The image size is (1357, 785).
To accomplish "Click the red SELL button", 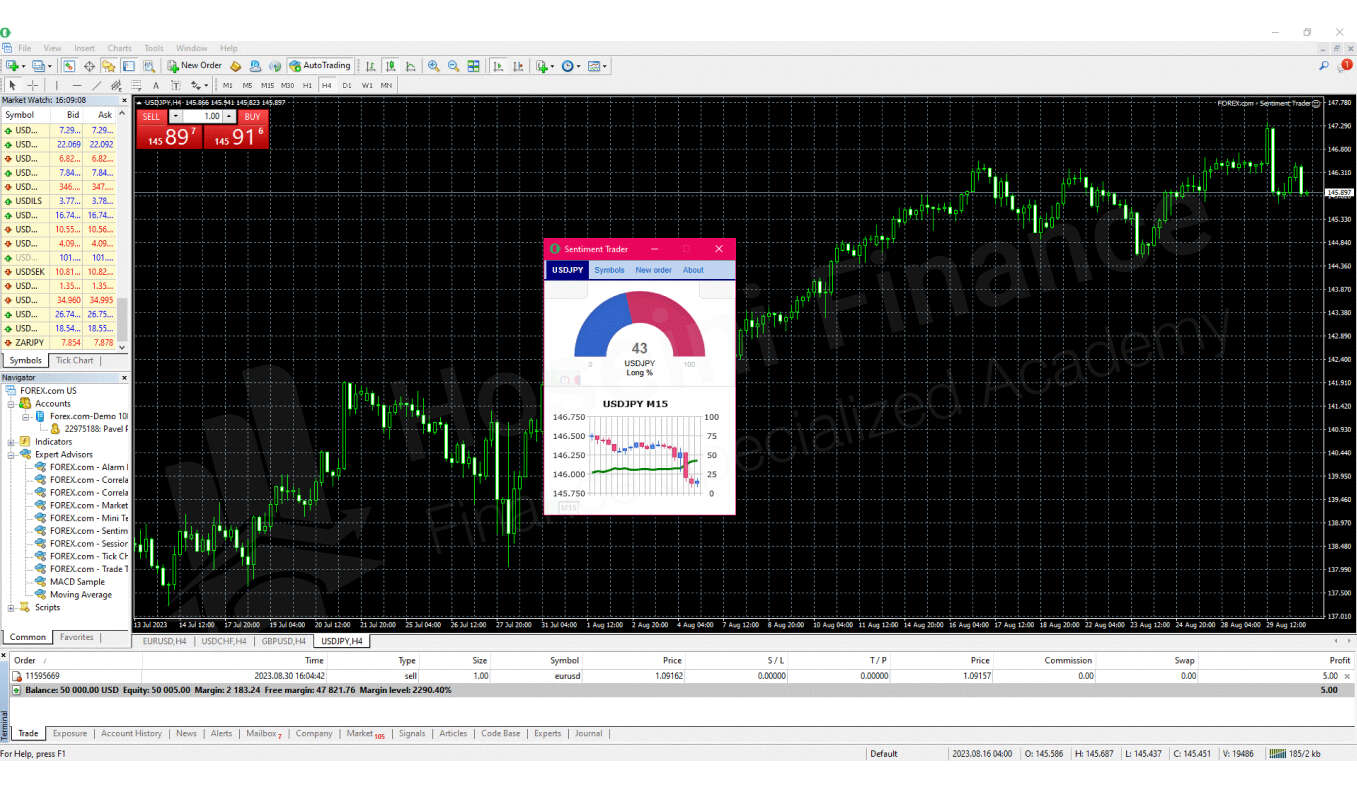I will tap(151, 116).
